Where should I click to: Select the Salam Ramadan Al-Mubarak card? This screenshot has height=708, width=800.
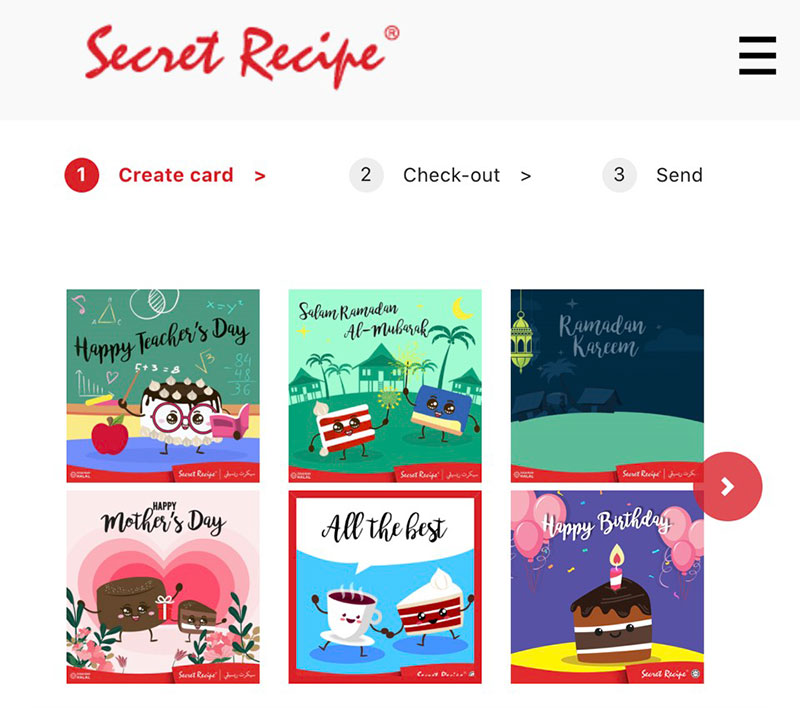(x=385, y=386)
